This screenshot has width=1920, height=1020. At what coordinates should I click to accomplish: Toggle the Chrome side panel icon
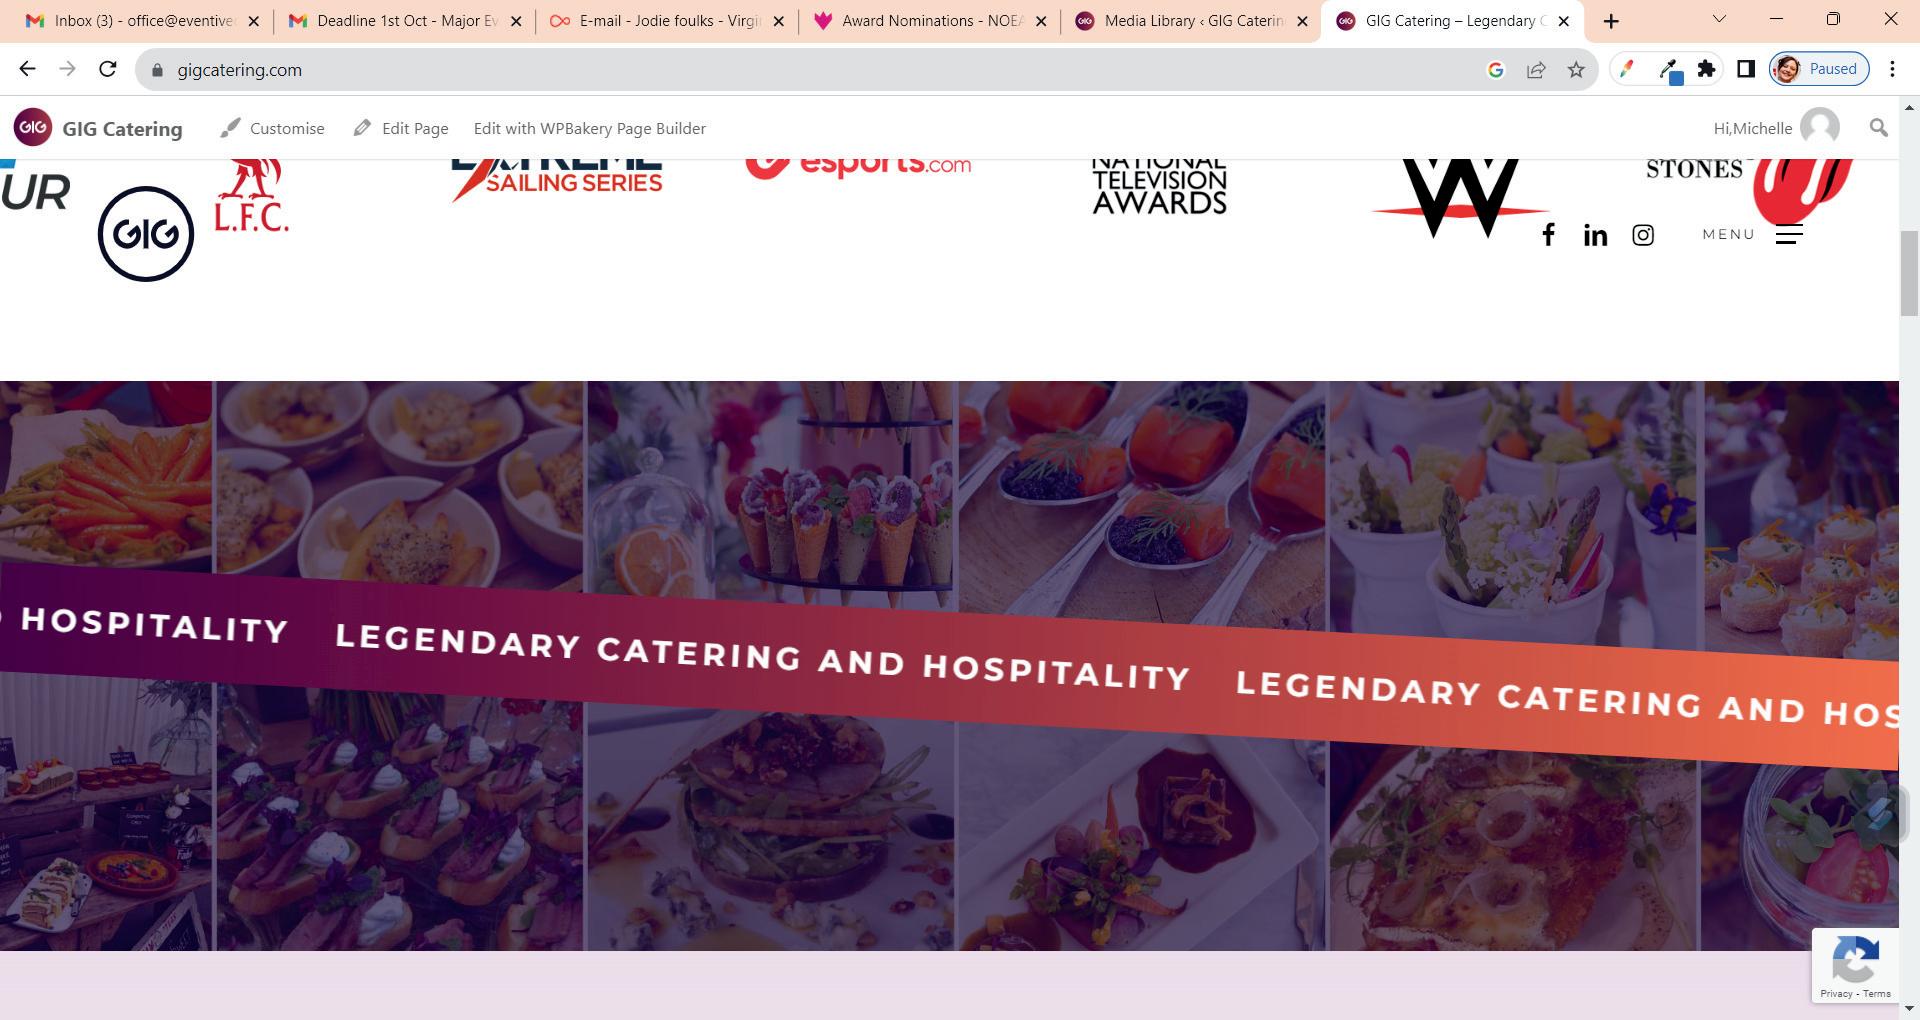(x=1745, y=69)
